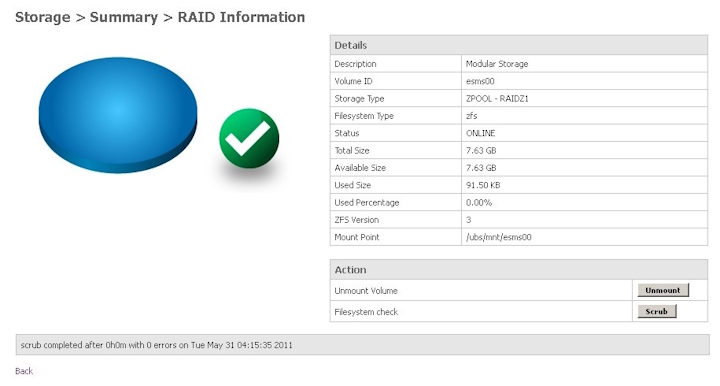Select the Volume ID value 'esms00'
Screen dimensions: 720x386
click(x=480, y=81)
